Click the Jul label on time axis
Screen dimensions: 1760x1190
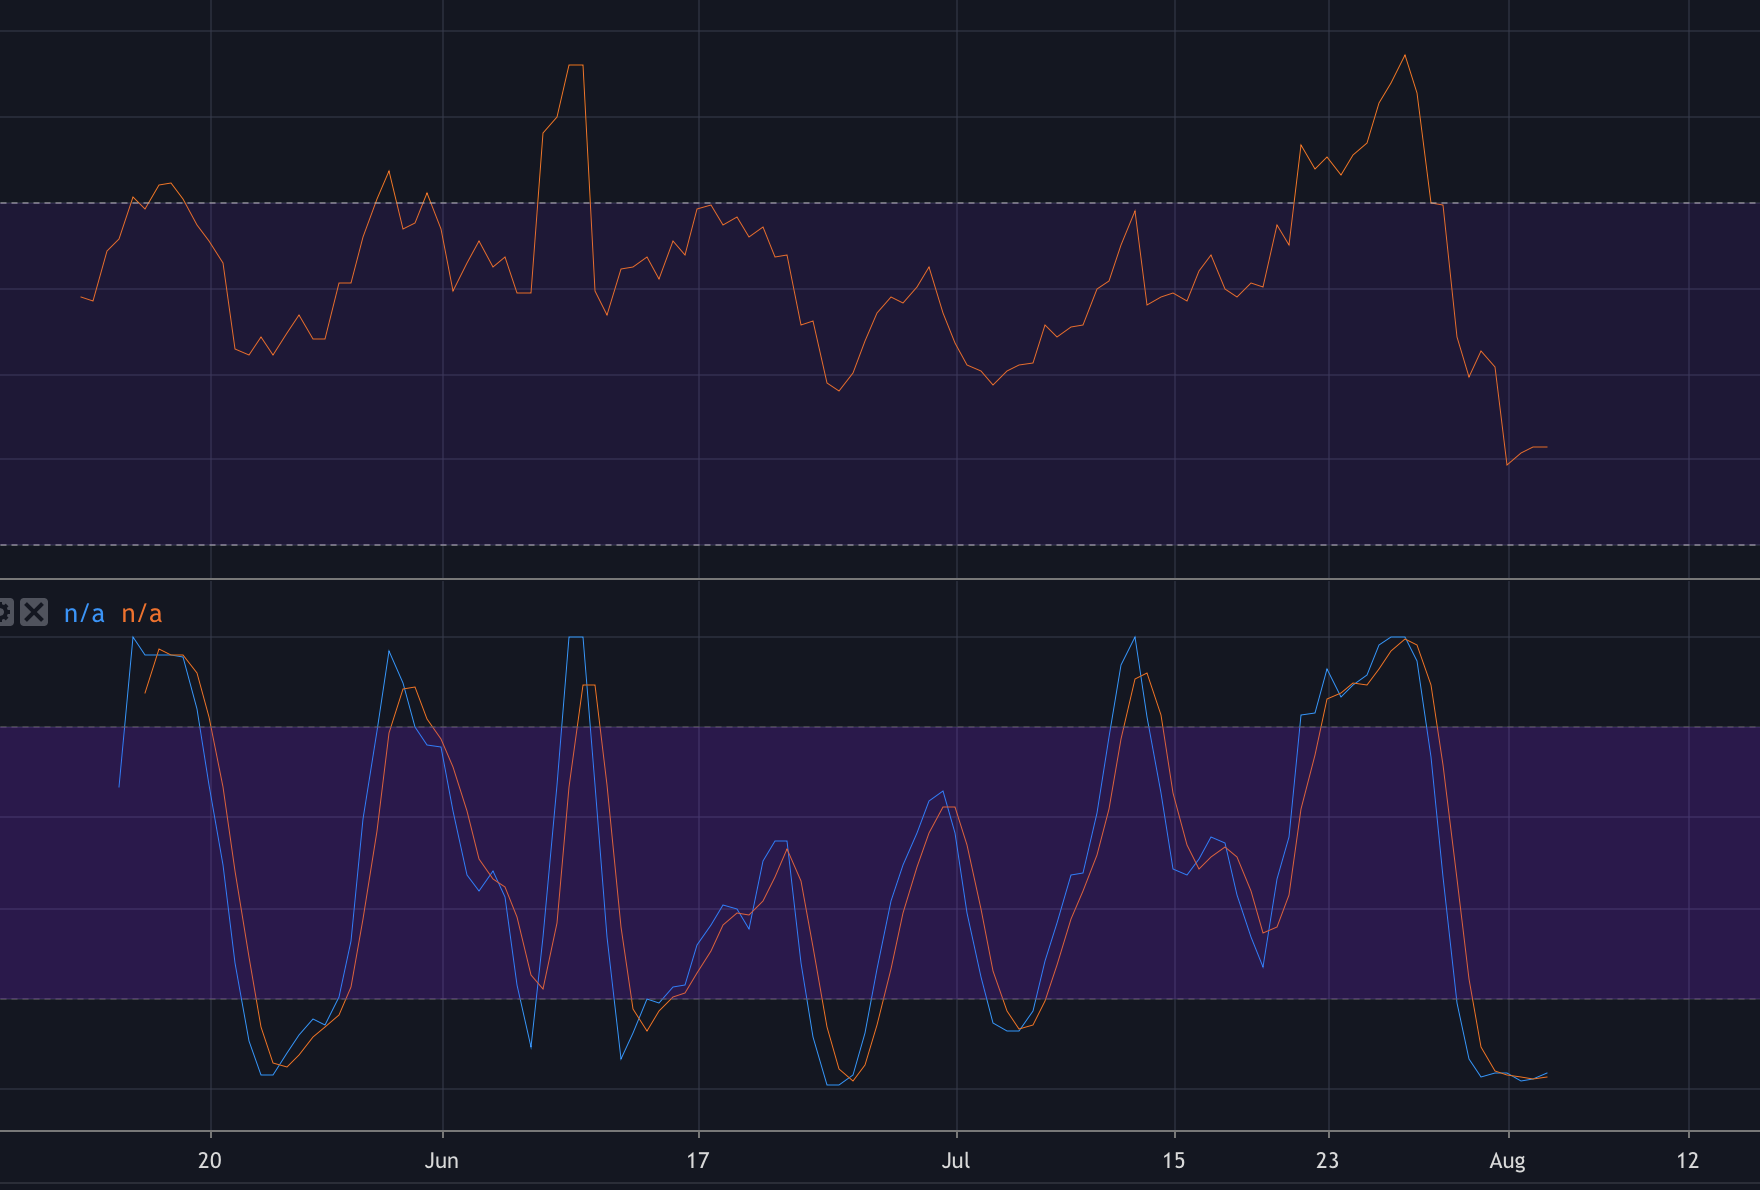pyautogui.click(x=956, y=1160)
